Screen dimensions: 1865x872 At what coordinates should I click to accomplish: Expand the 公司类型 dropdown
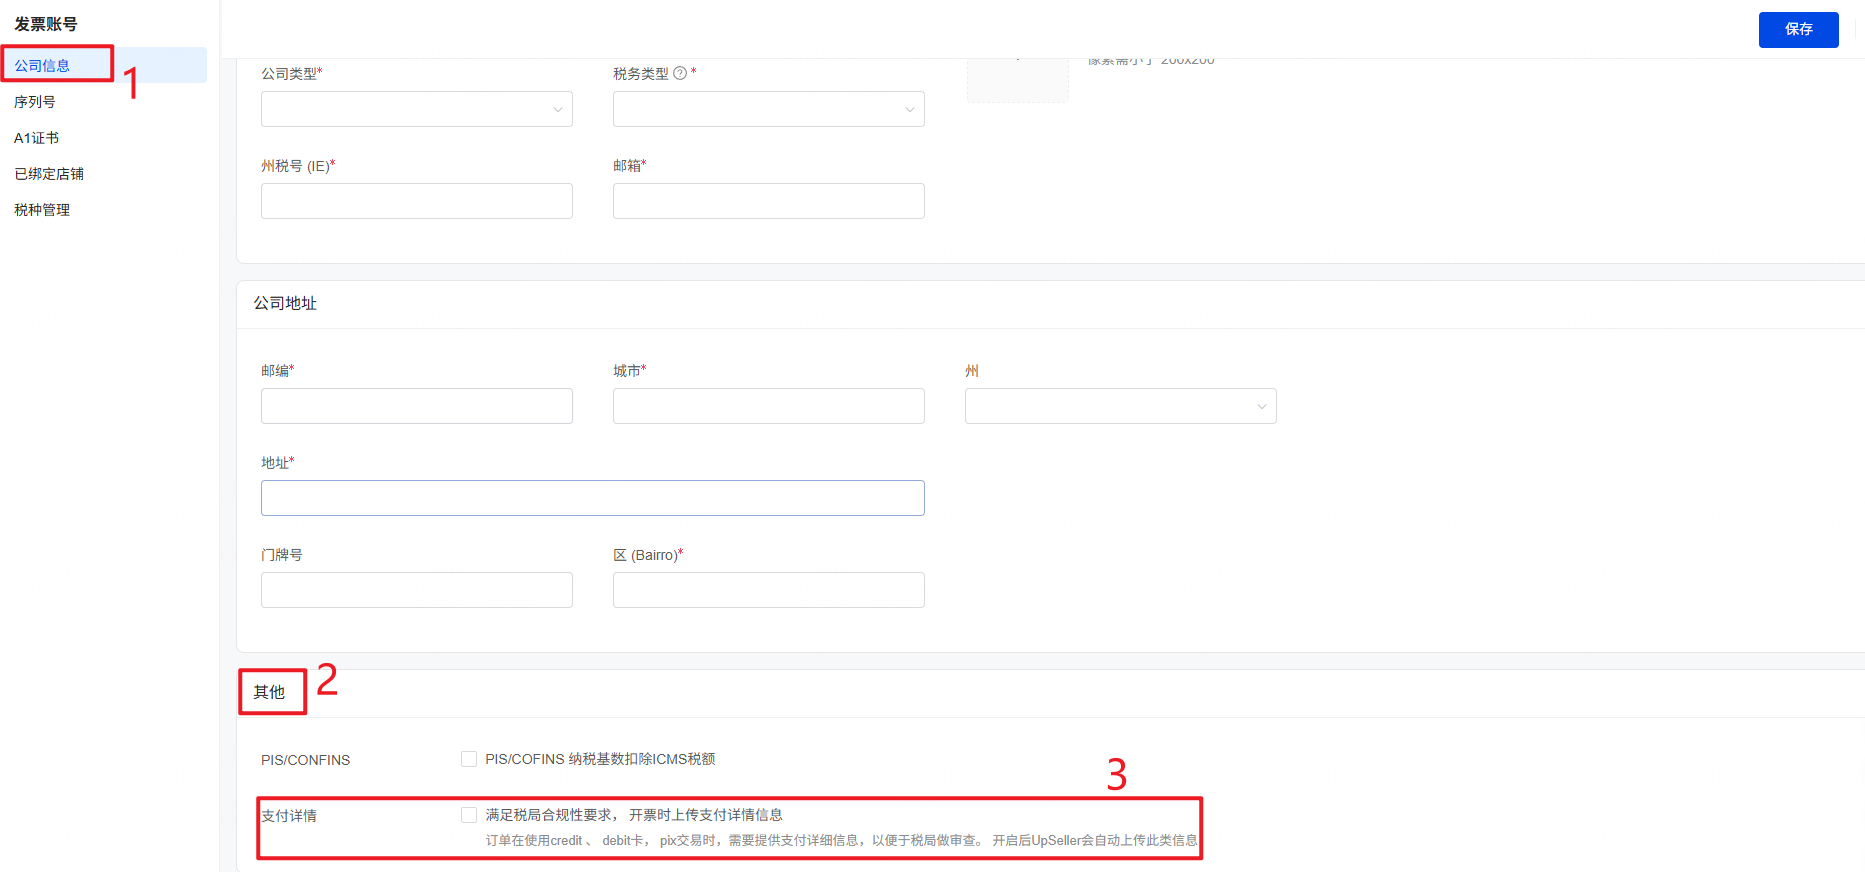(417, 109)
